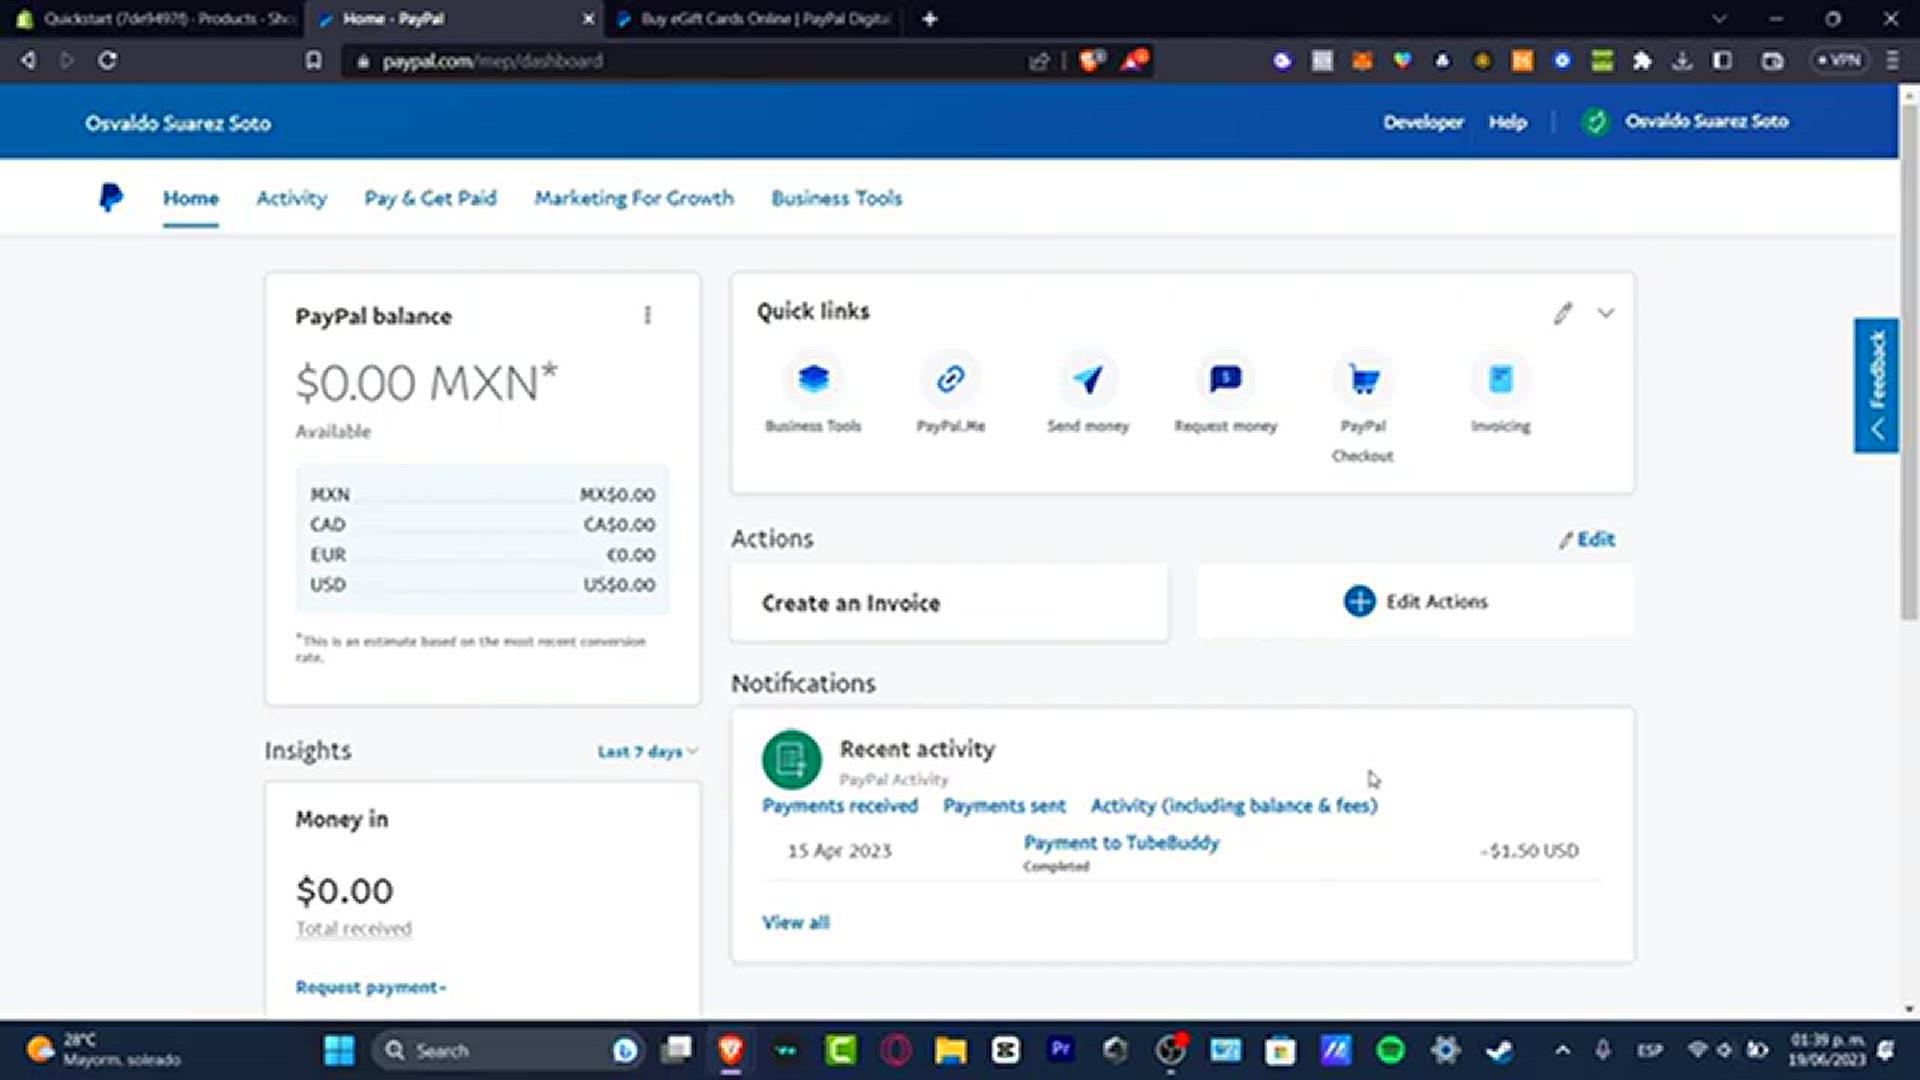
Task: Open a new browser tab with plus button
Action: click(x=930, y=19)
